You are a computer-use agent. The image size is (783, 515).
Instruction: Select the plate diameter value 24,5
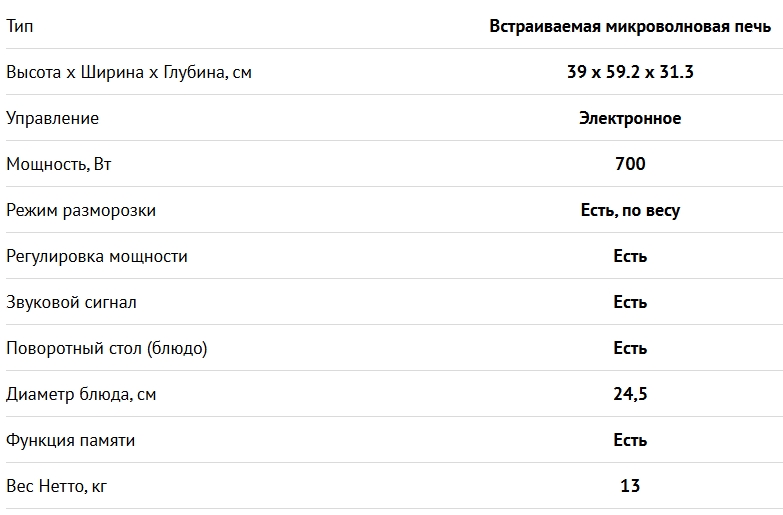click(x=630, y=394)
